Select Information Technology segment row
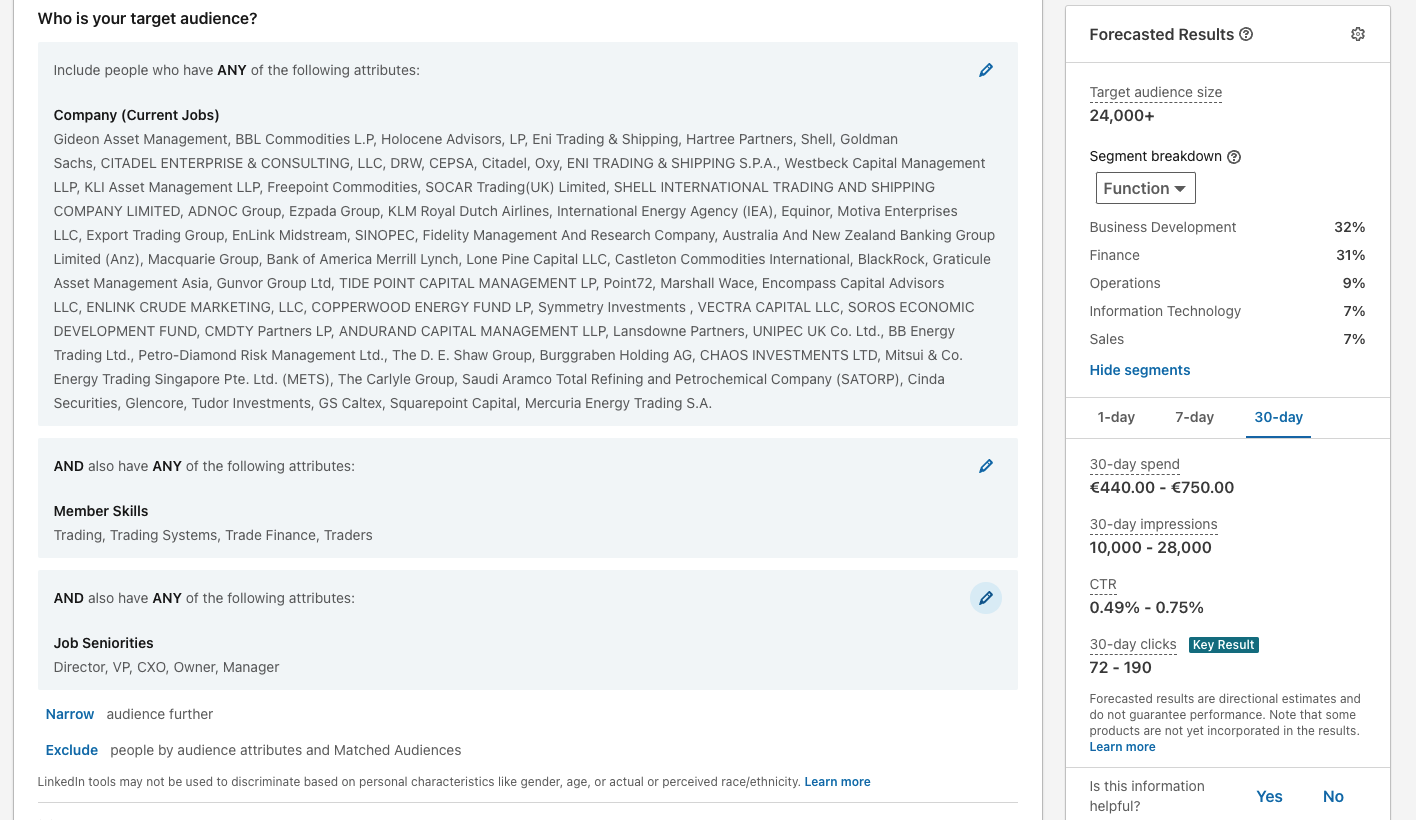The width and height of the screenshot is (1416, 820). point(1227,311)
